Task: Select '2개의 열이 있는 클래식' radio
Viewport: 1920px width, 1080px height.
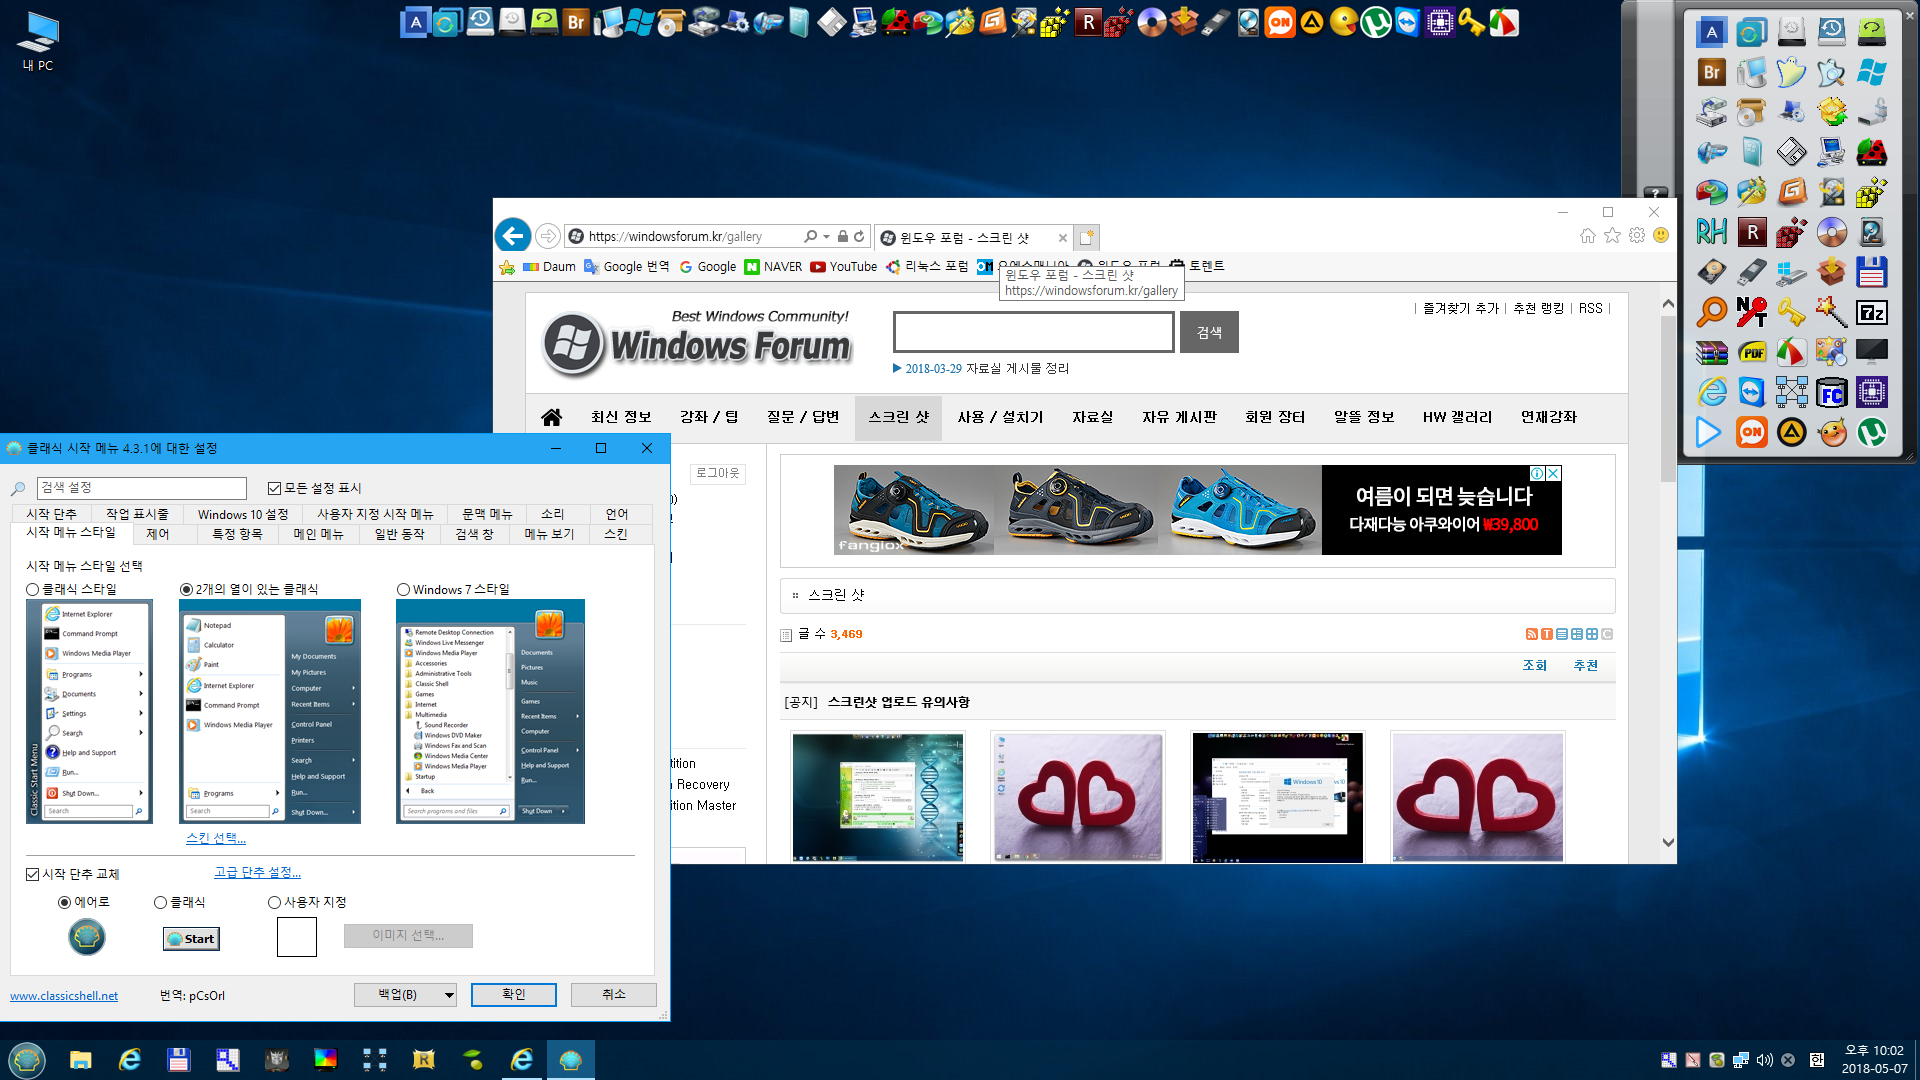Action: pos(187,590)
